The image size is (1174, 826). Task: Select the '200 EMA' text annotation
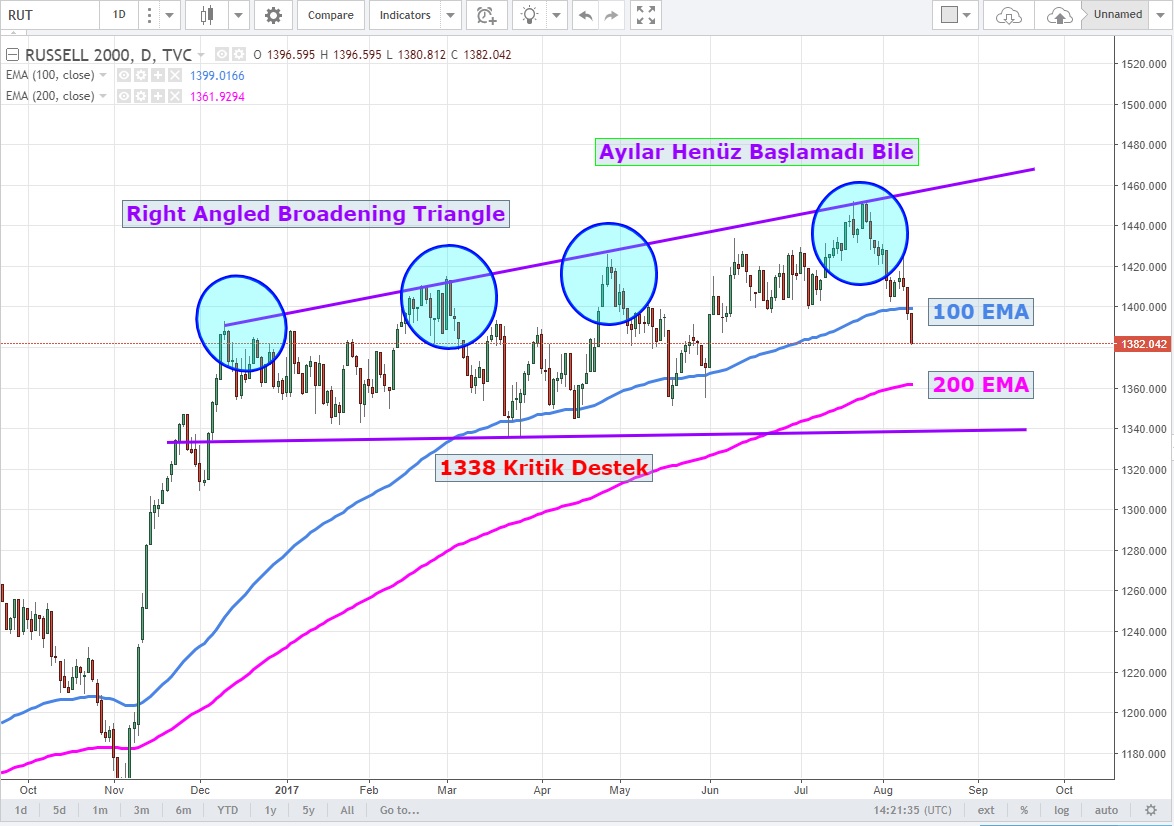tap(980, 385)
